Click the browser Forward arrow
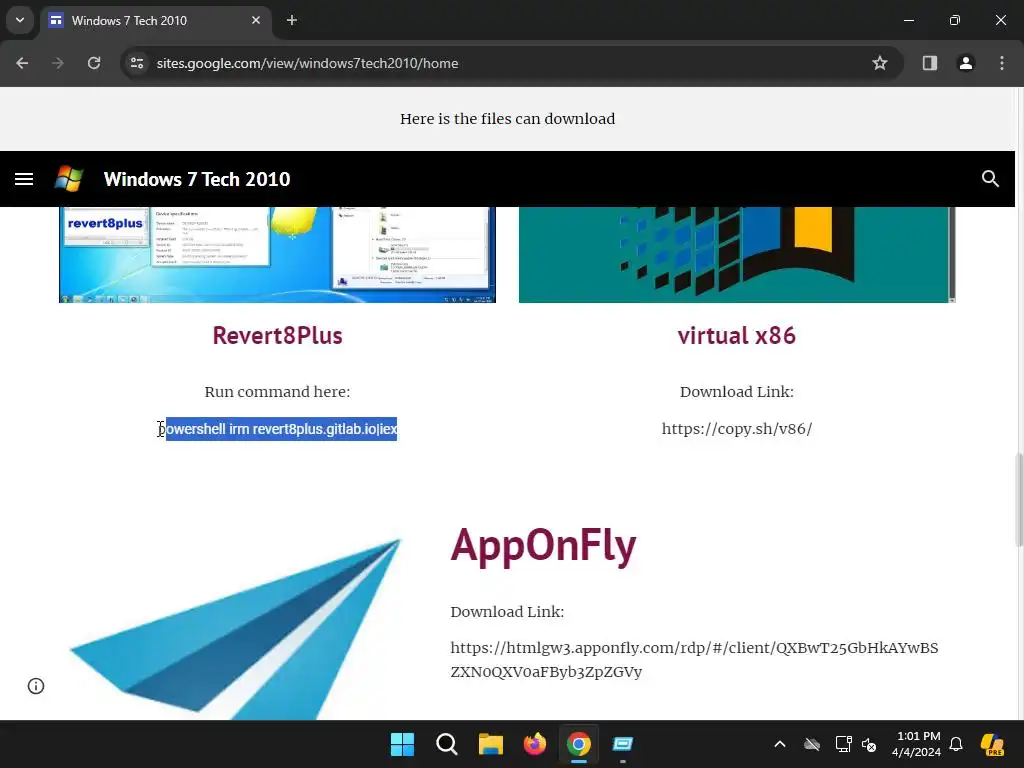This screenshot has height=768, width=1024. pyautogui.click(x=58, y=63)
